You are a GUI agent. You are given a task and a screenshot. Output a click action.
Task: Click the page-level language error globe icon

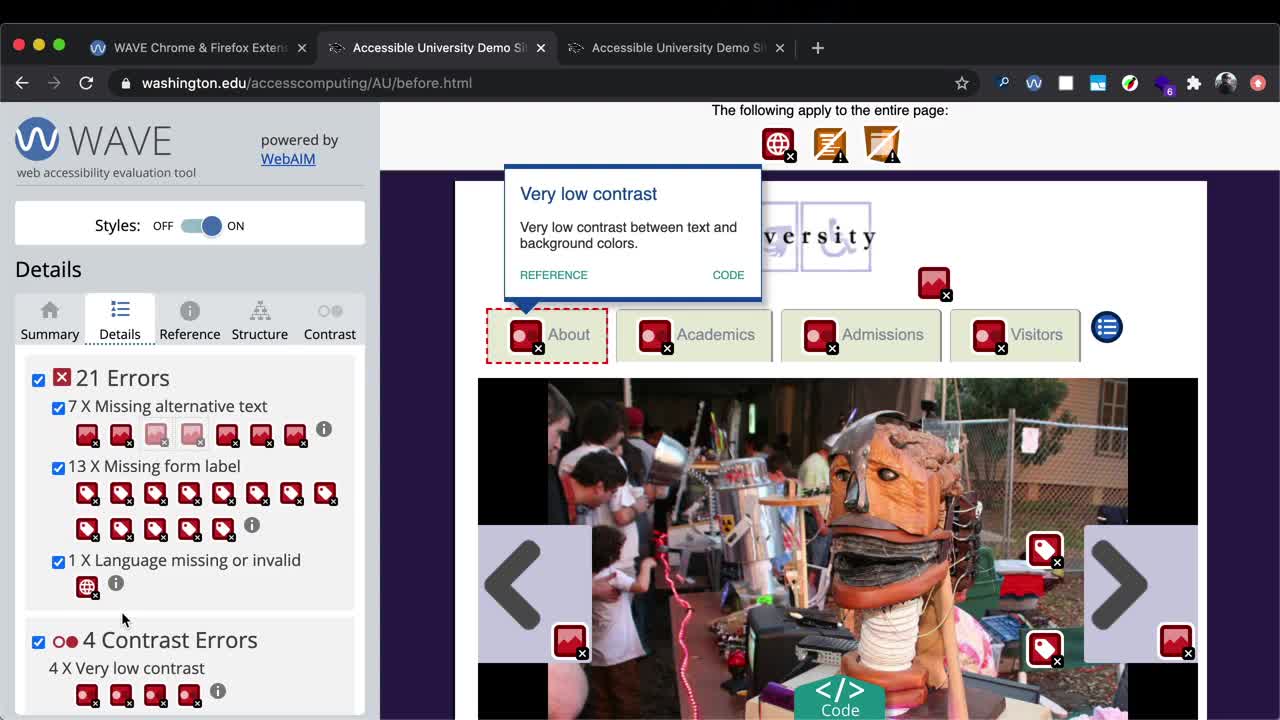click(778, 144)
